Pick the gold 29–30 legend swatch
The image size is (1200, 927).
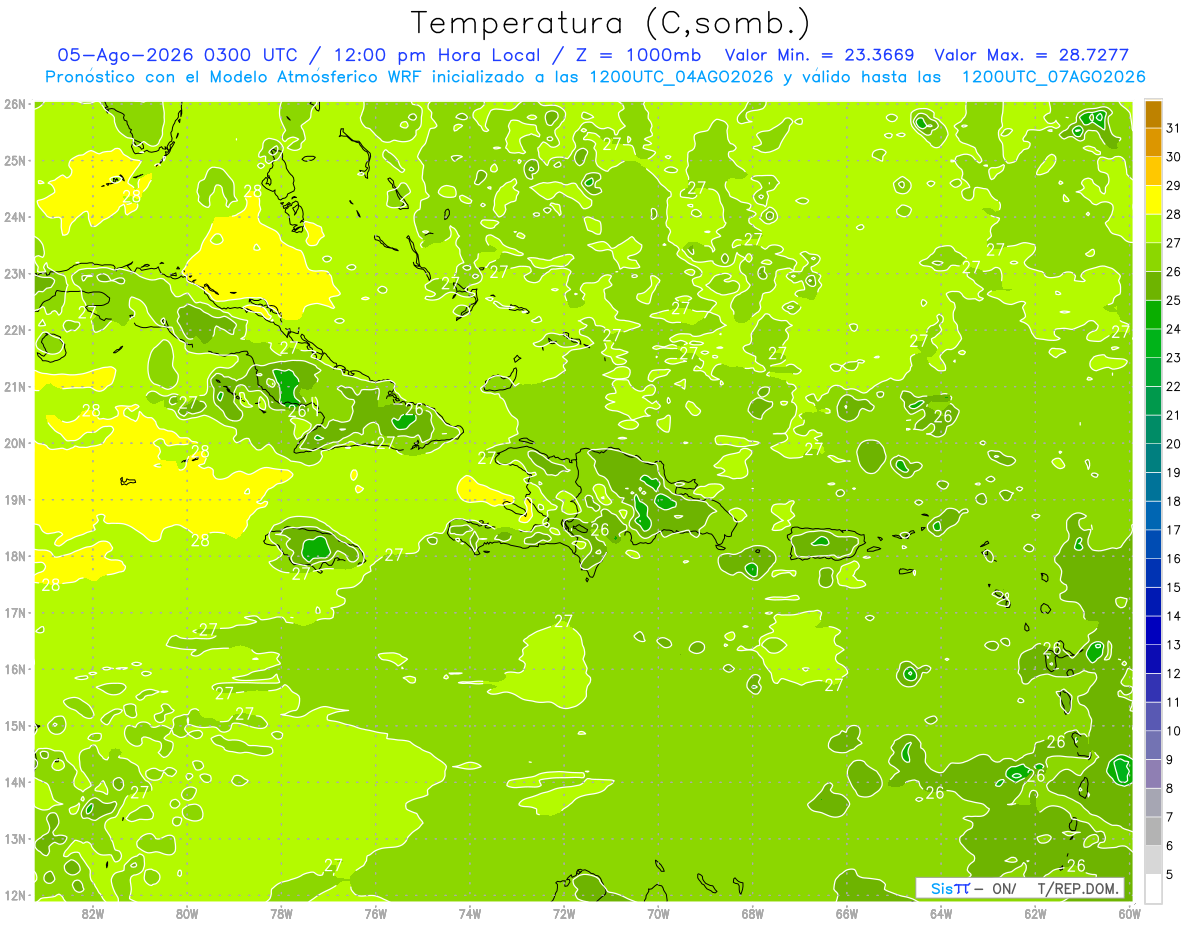click(x=1153, y=171)
